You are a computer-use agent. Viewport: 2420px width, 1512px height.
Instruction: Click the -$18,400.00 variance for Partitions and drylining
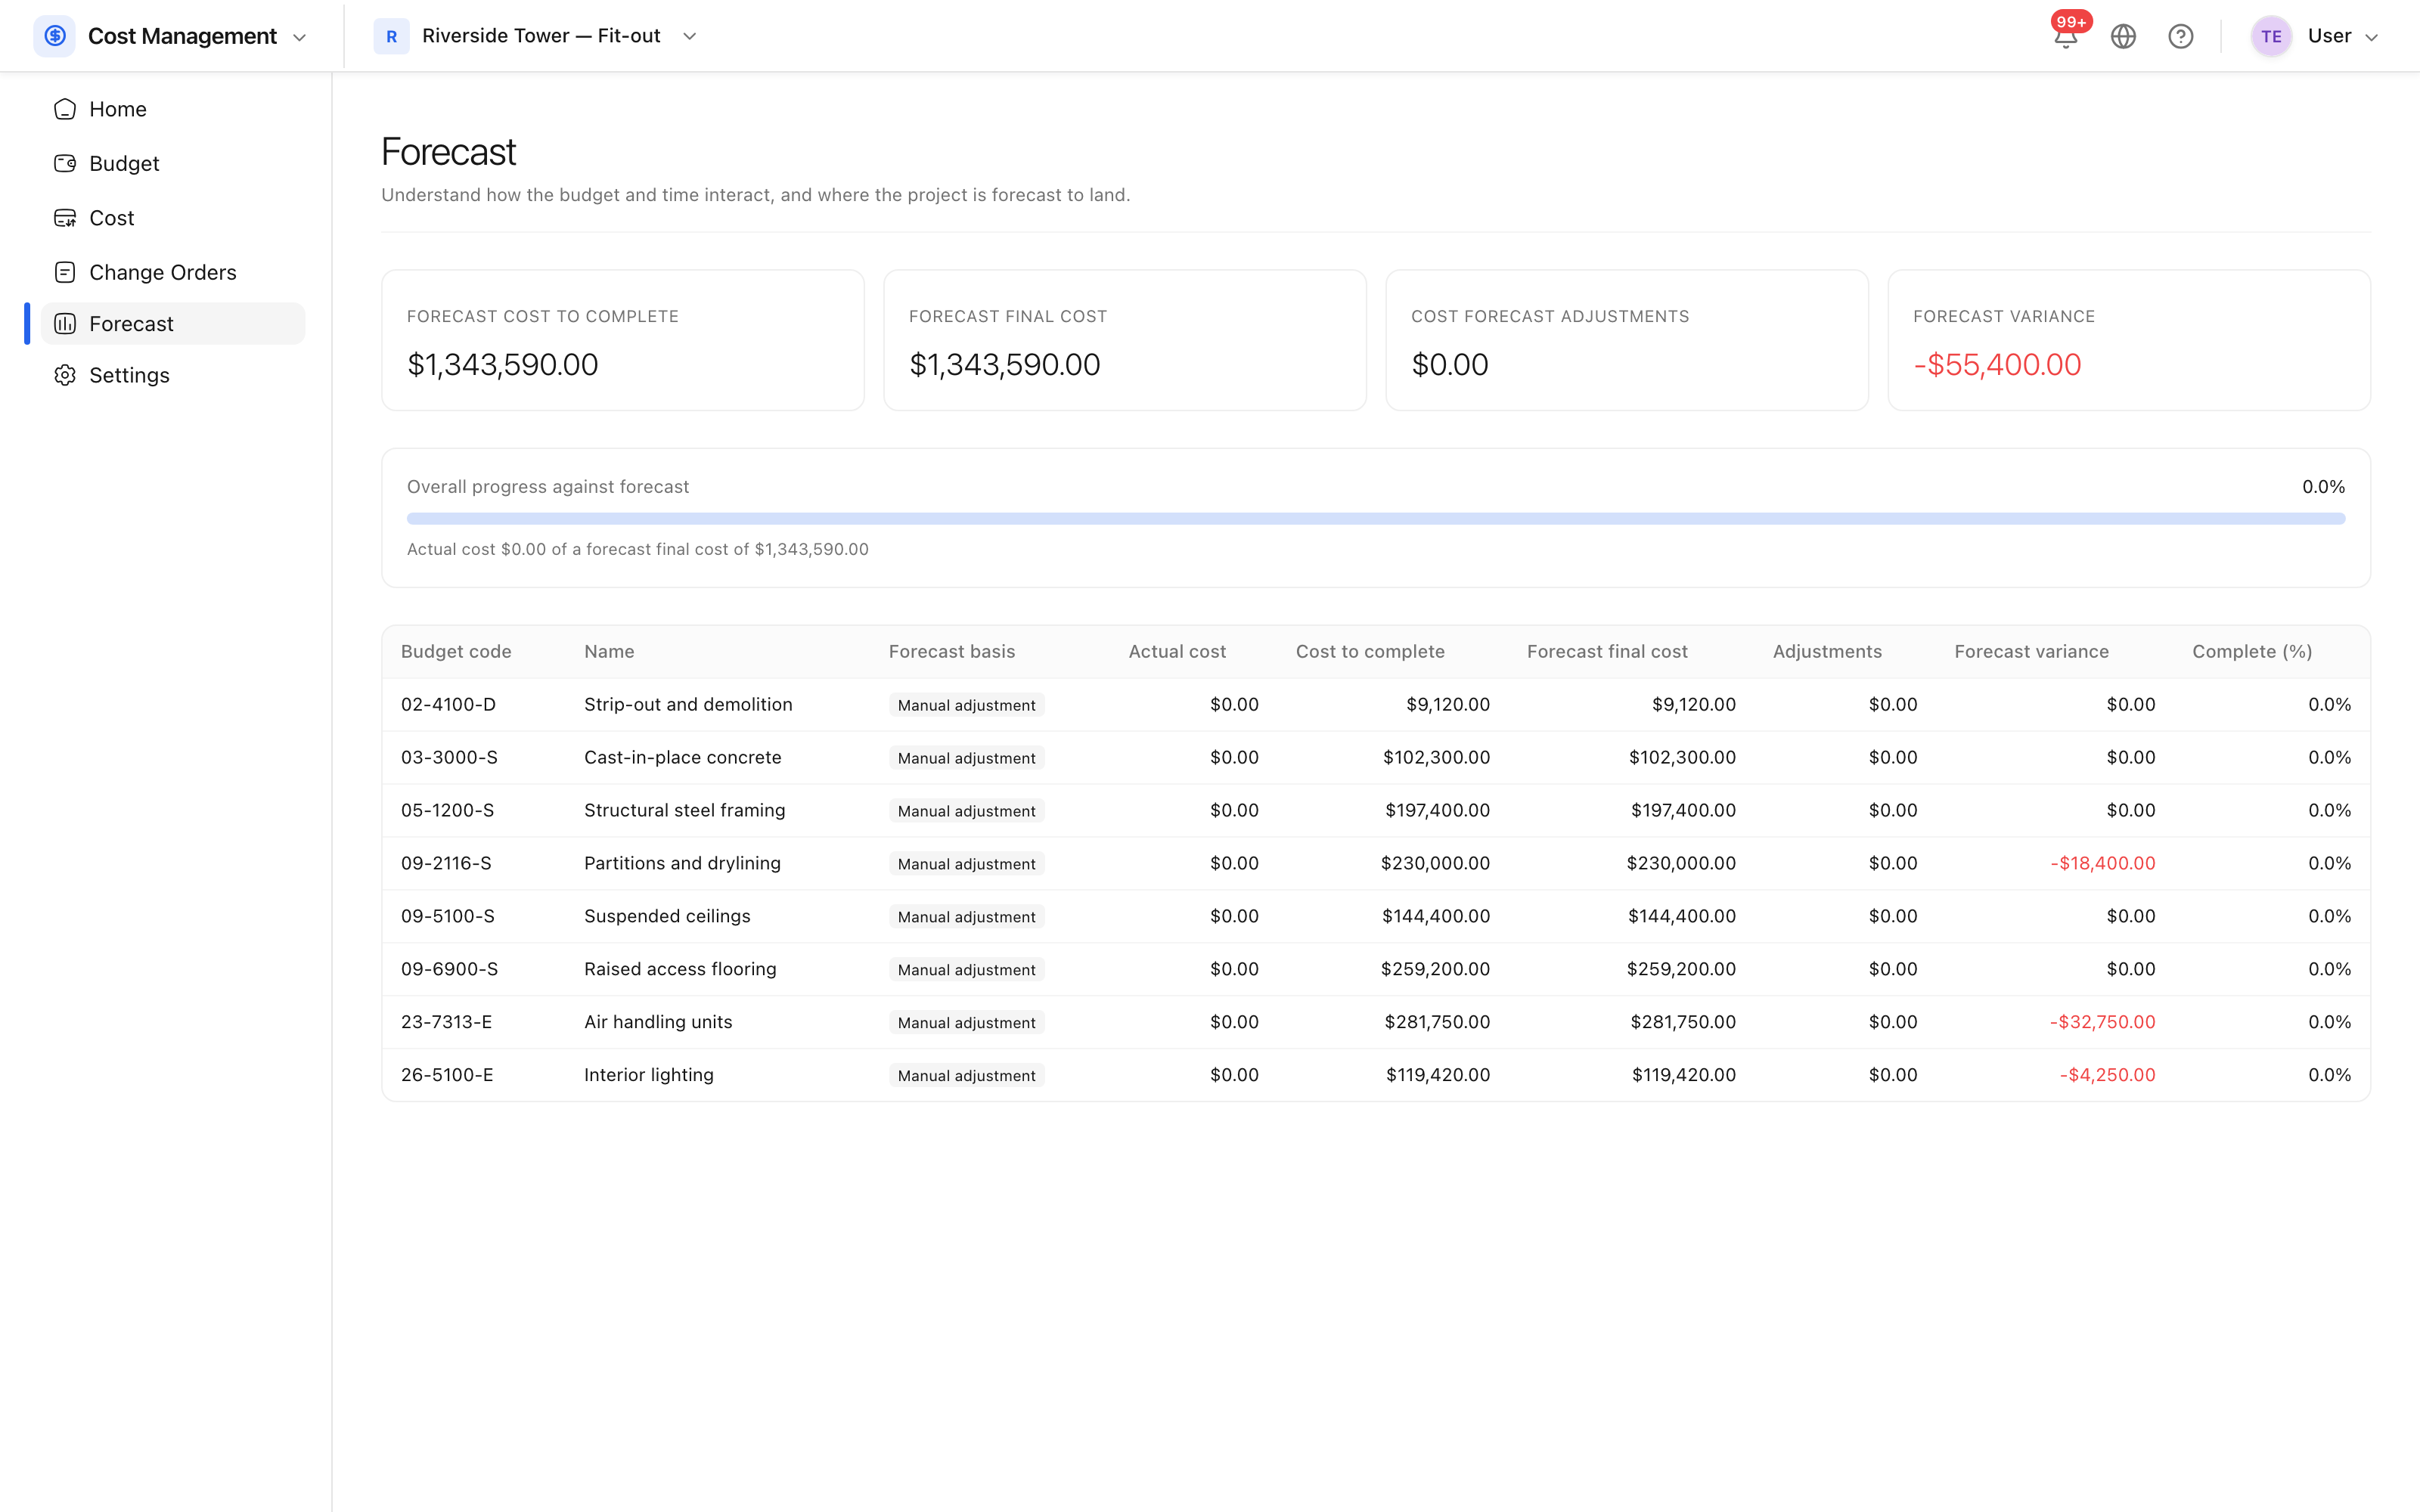2102,864
